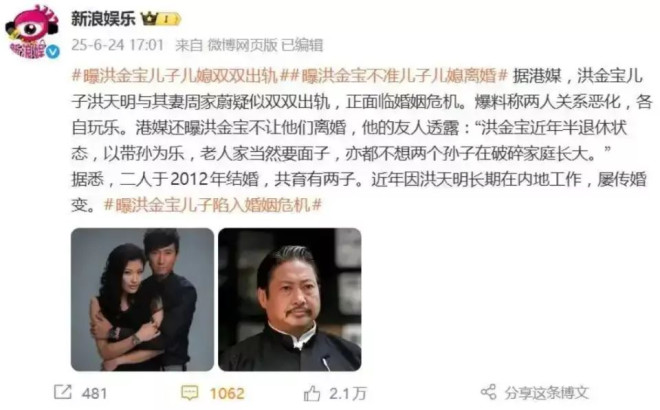
Task: Open hashtag 曝洪金宝儿子陷入婚姻危机
Action: pyautogui.click(x=213, y=205)
